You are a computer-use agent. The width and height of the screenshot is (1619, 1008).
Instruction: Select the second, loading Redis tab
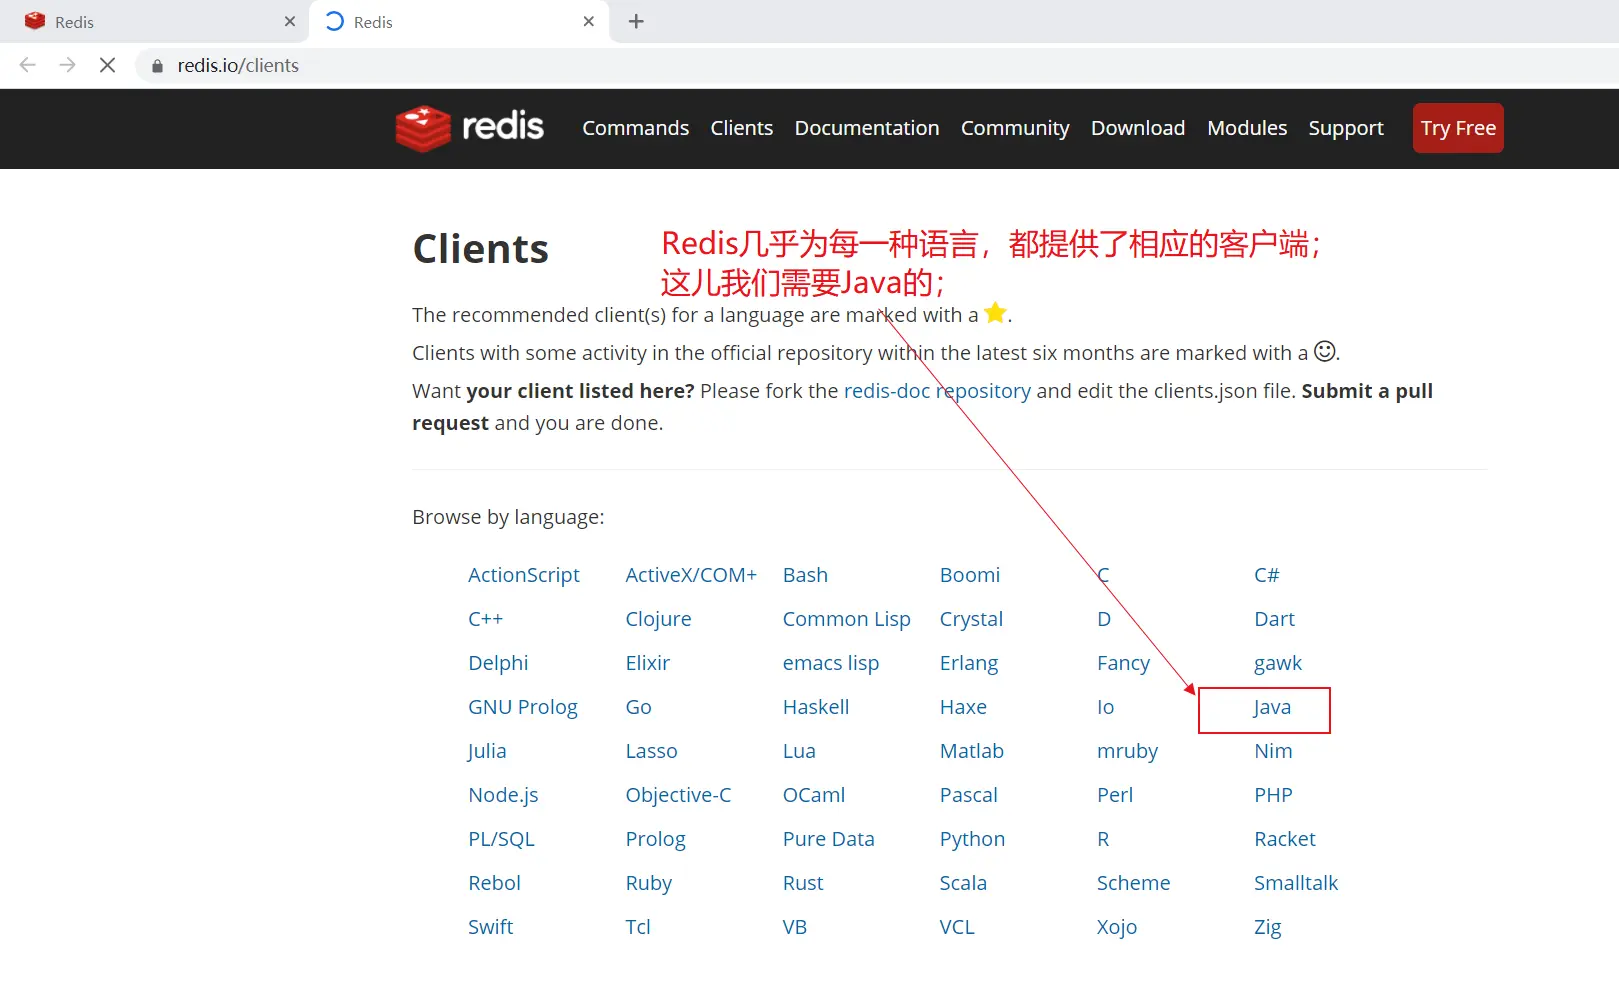(460, 22)
